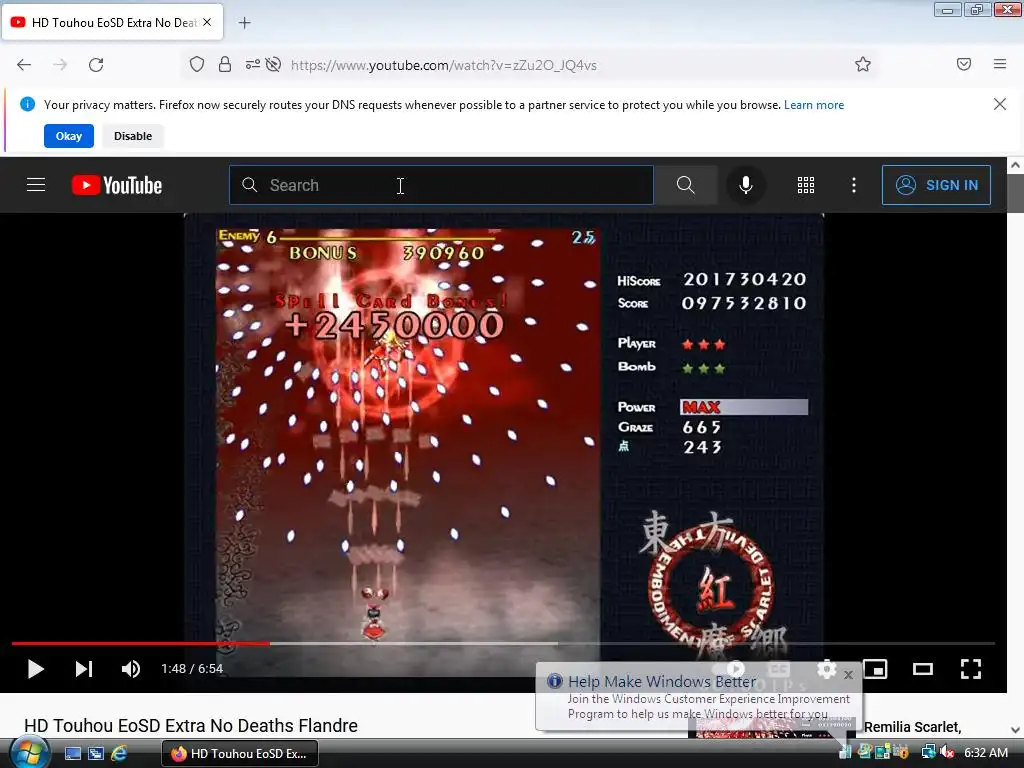The height and width of the screenshot is (768, 1024).
Task: Click the blocked autoplay icon in address bar
Action: tap(274, 64)
